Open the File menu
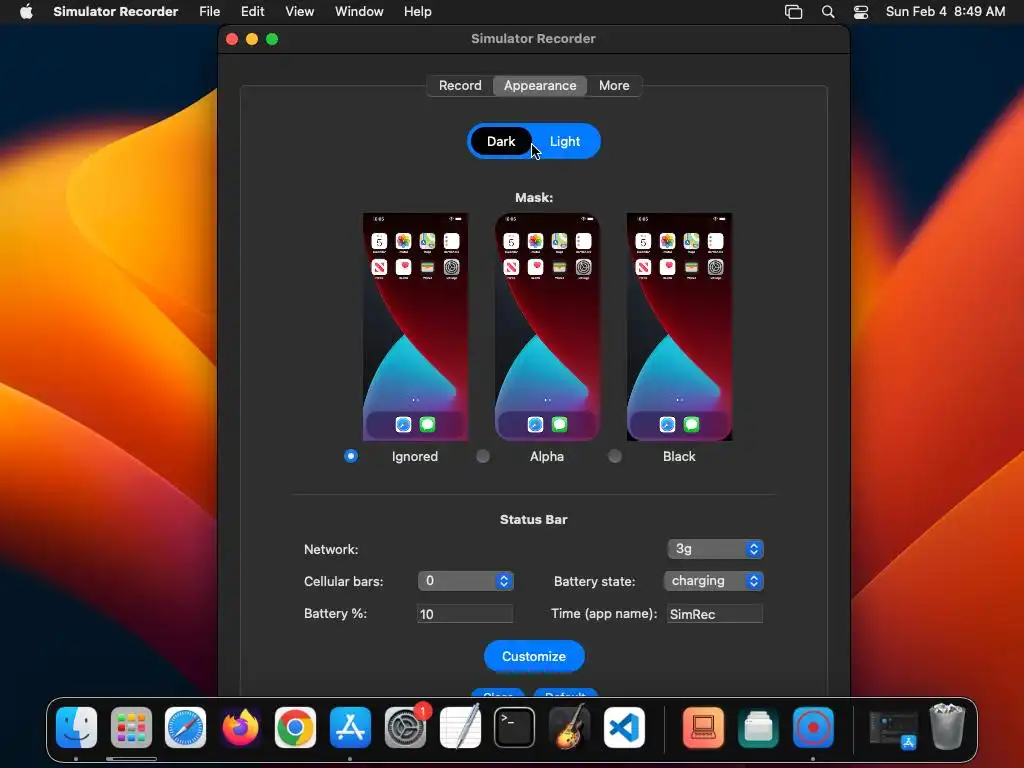The width and height of the screenshot is (1024, 768). coord(210,12)
